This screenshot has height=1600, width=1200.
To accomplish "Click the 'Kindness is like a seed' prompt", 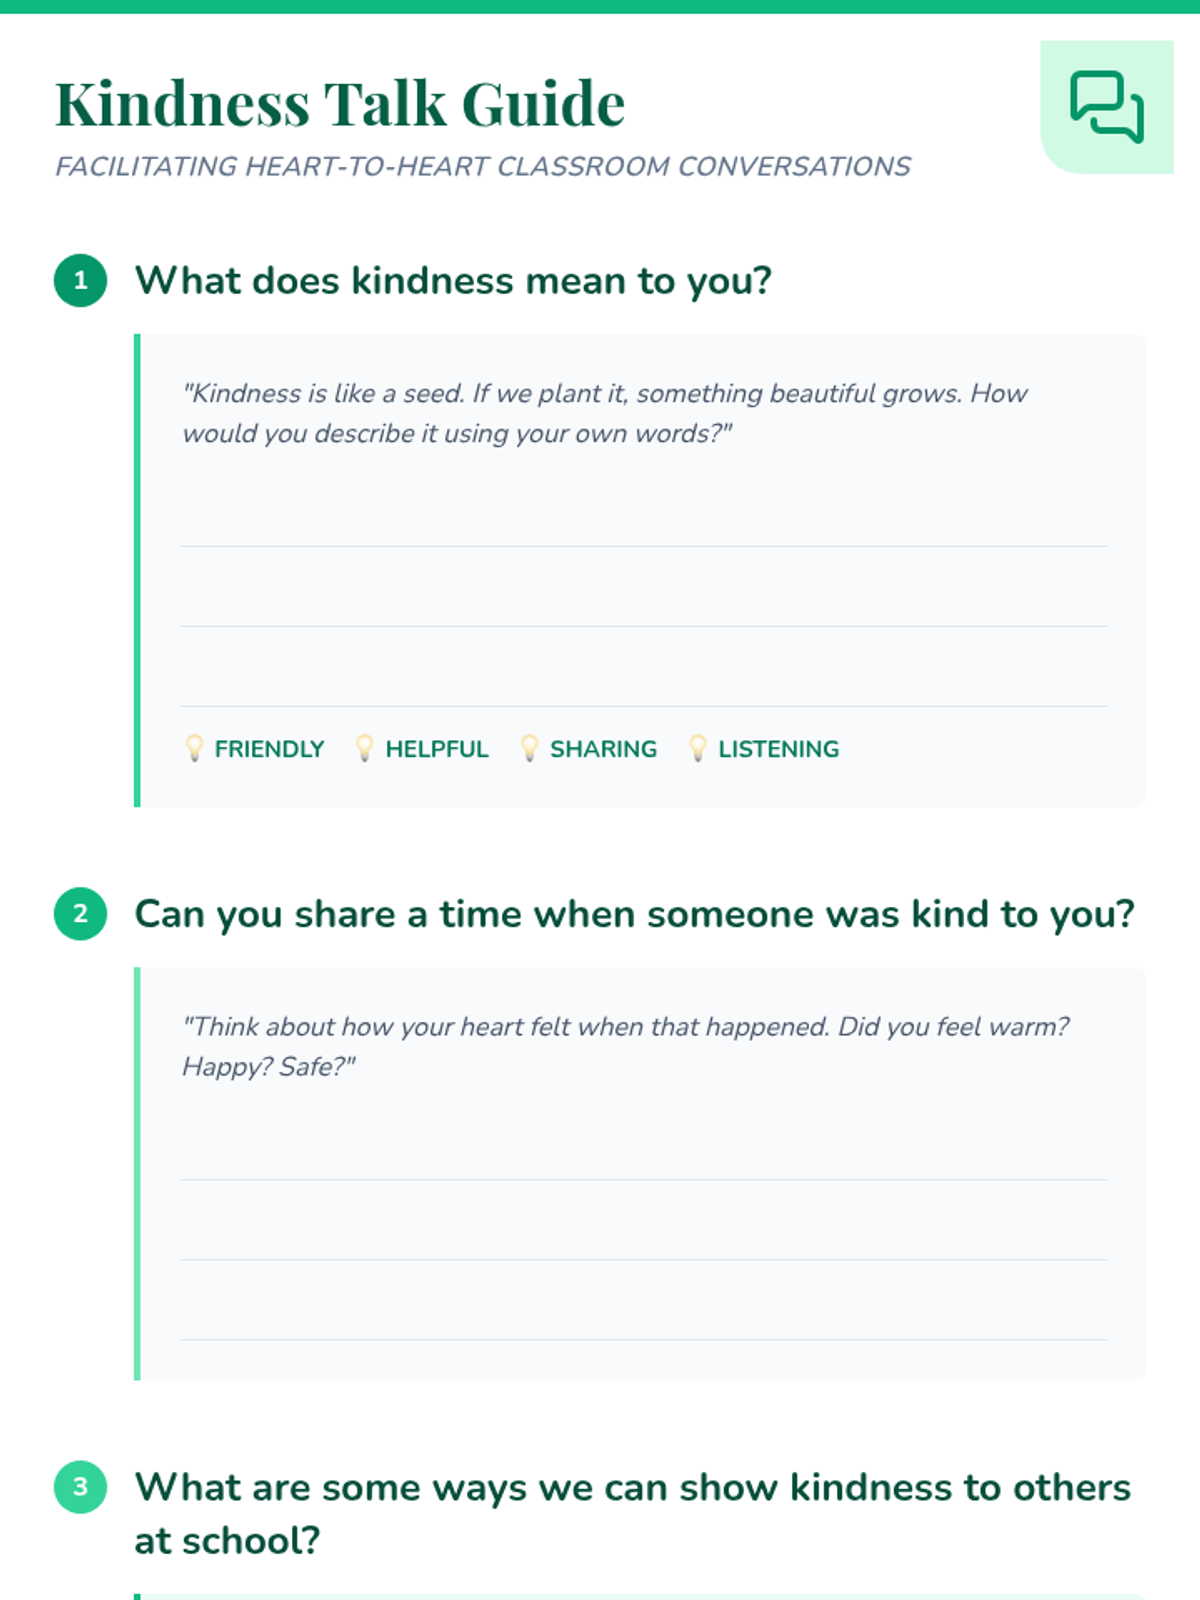I will click(x=604, y=413).
